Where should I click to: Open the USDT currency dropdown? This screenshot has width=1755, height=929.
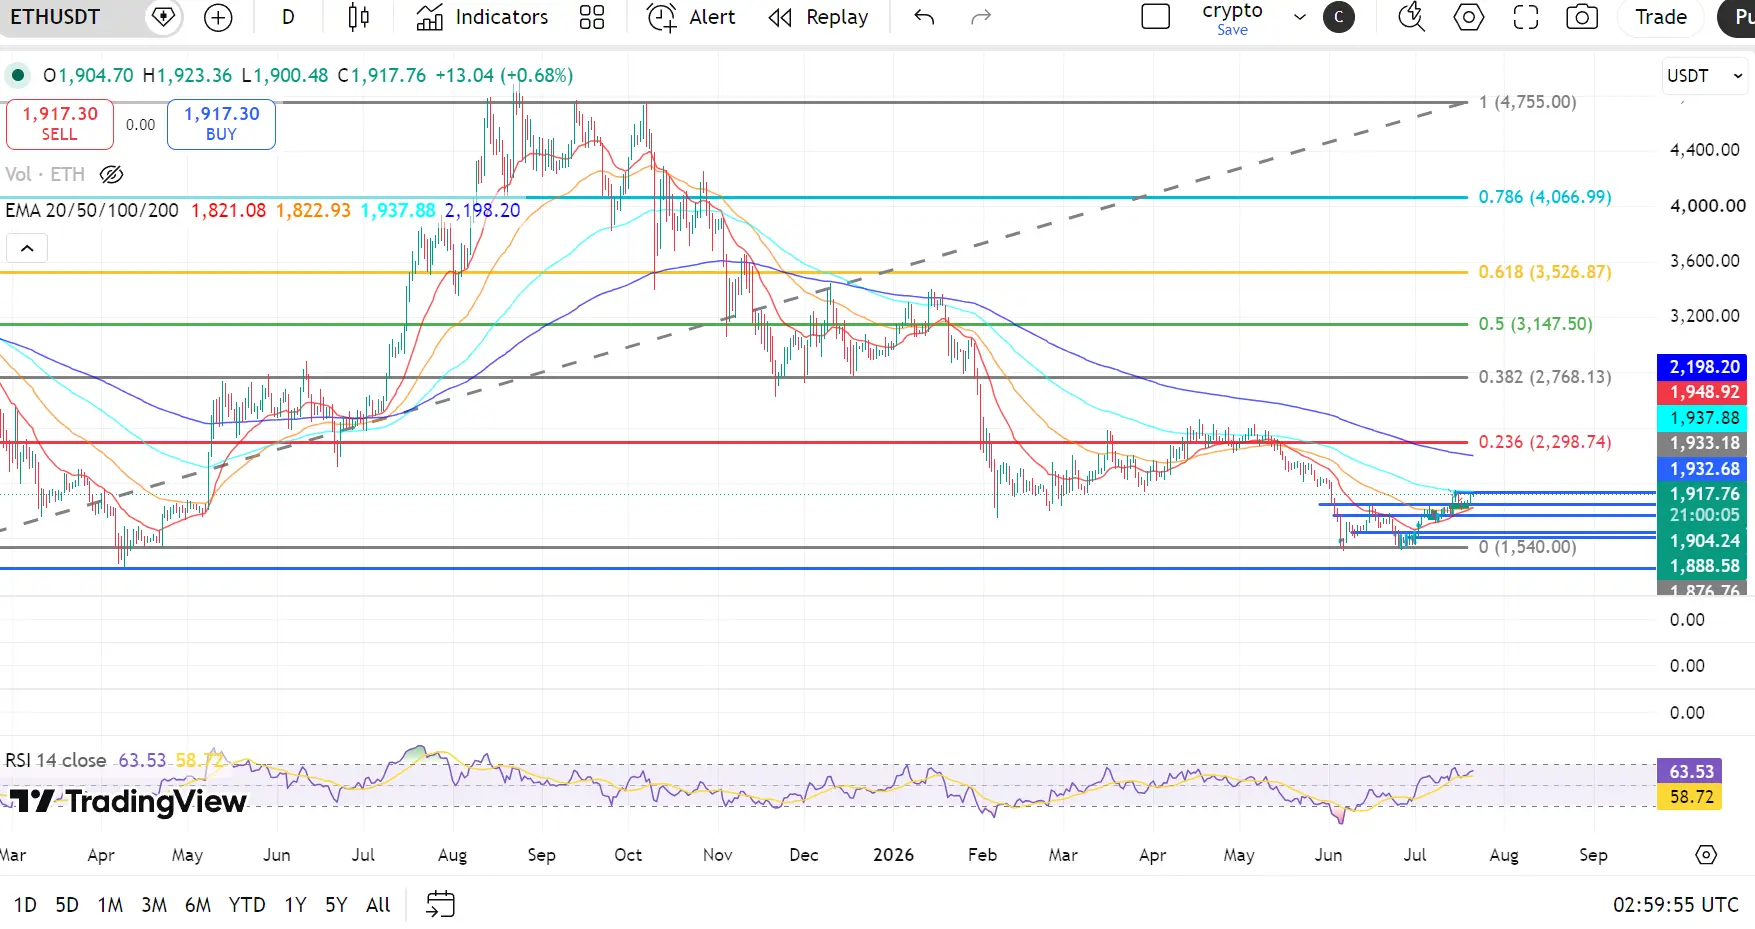[1705, 76]
